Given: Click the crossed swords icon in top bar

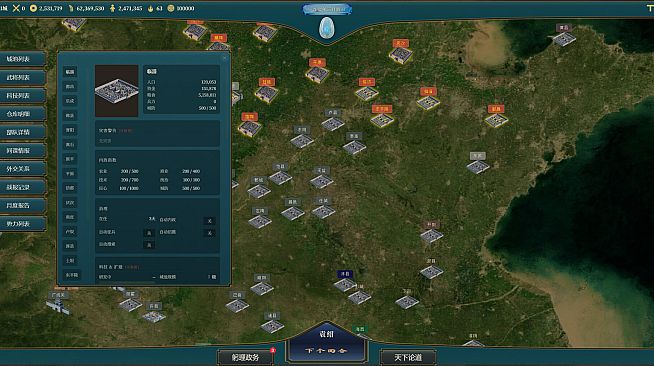Looking at the screenshot, I should coord(16,8).
